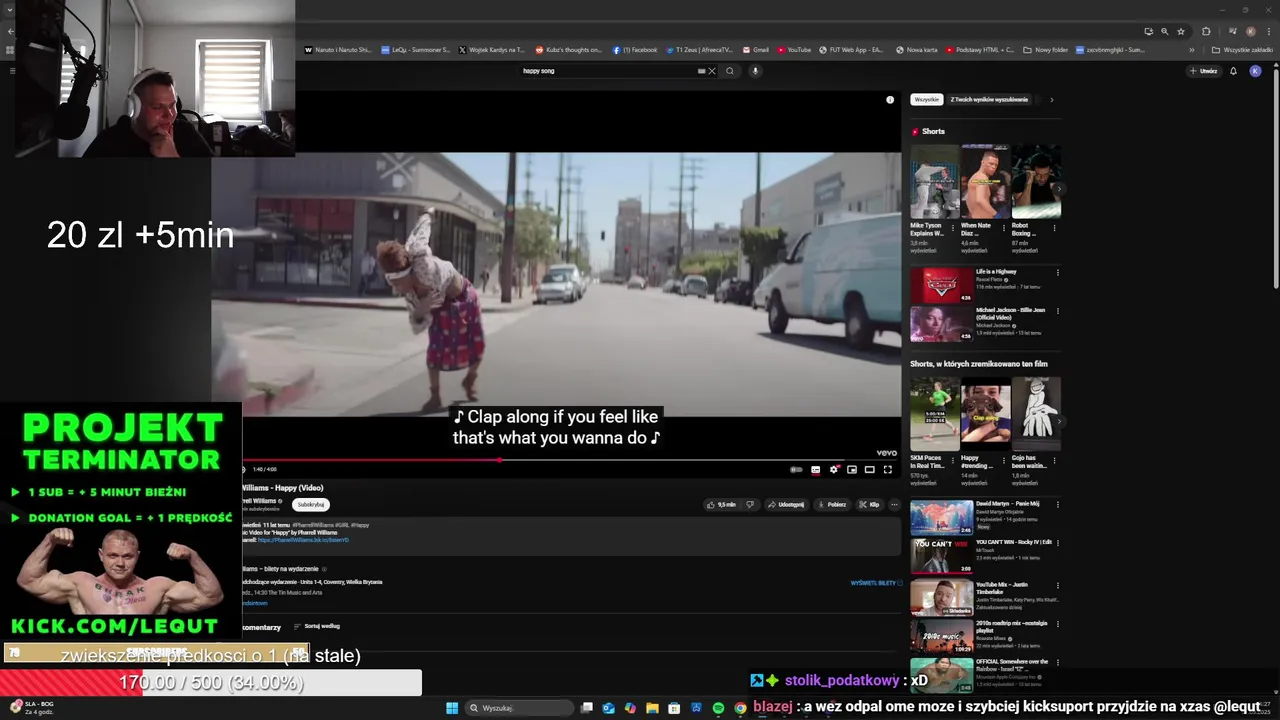Click WYŚWIETL BILETY link

click(876, 582)
